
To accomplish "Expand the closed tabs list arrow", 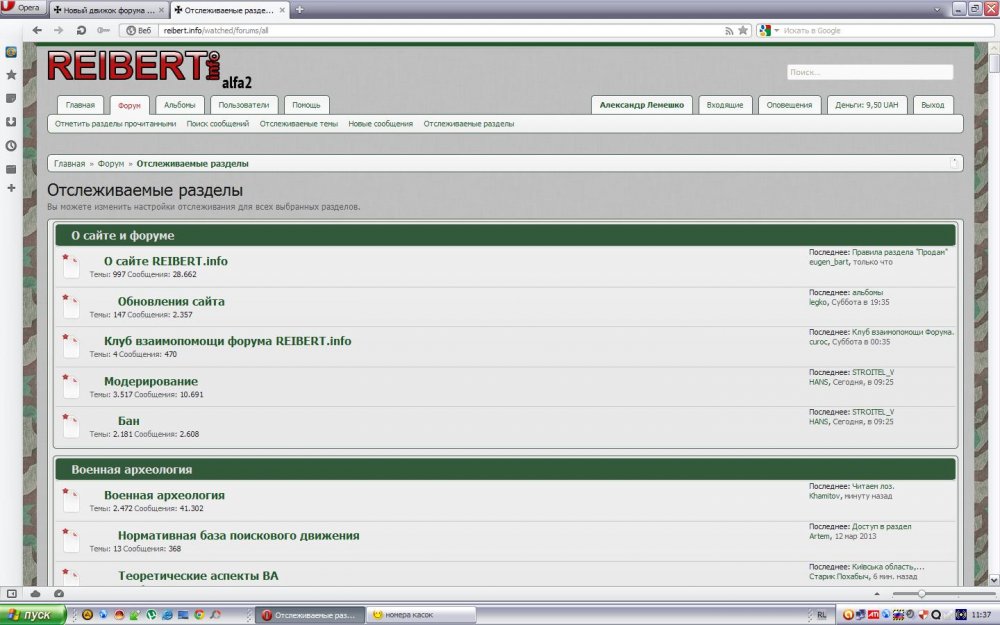I will pyautogui.click(x=938, y=10).
